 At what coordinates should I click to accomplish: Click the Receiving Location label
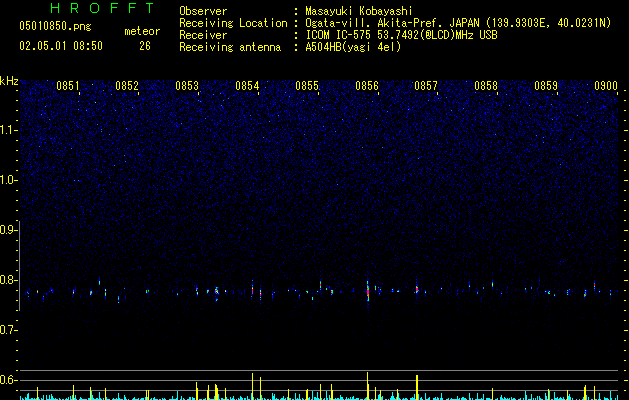233,23
